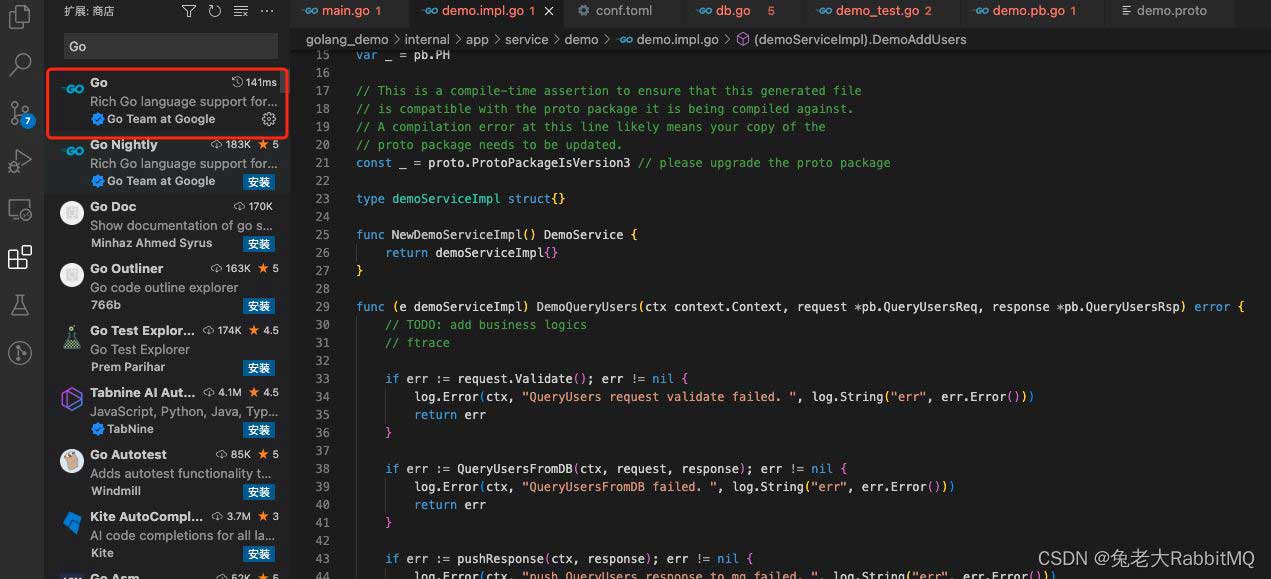Open extensions panel more actions (...) menu
Screen dimensions: 1271x579
point(266,11)
